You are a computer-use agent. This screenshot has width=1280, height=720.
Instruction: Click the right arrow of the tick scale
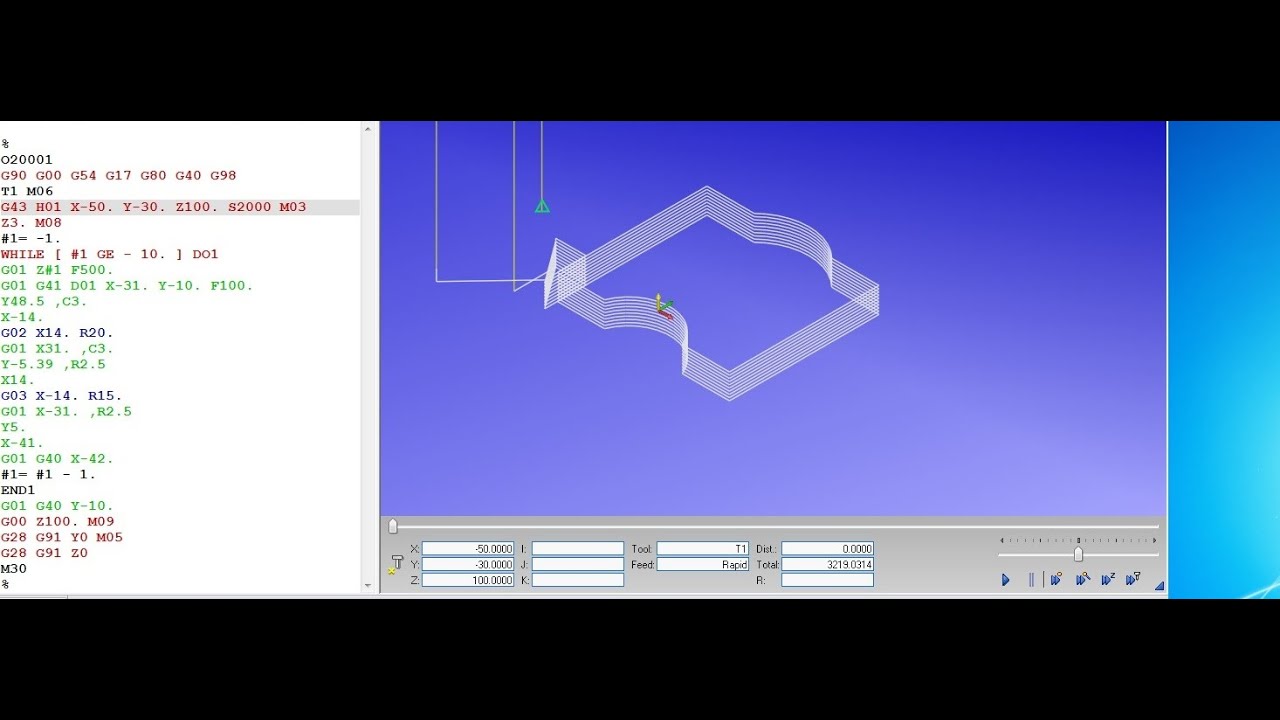tap(1155, 540)
